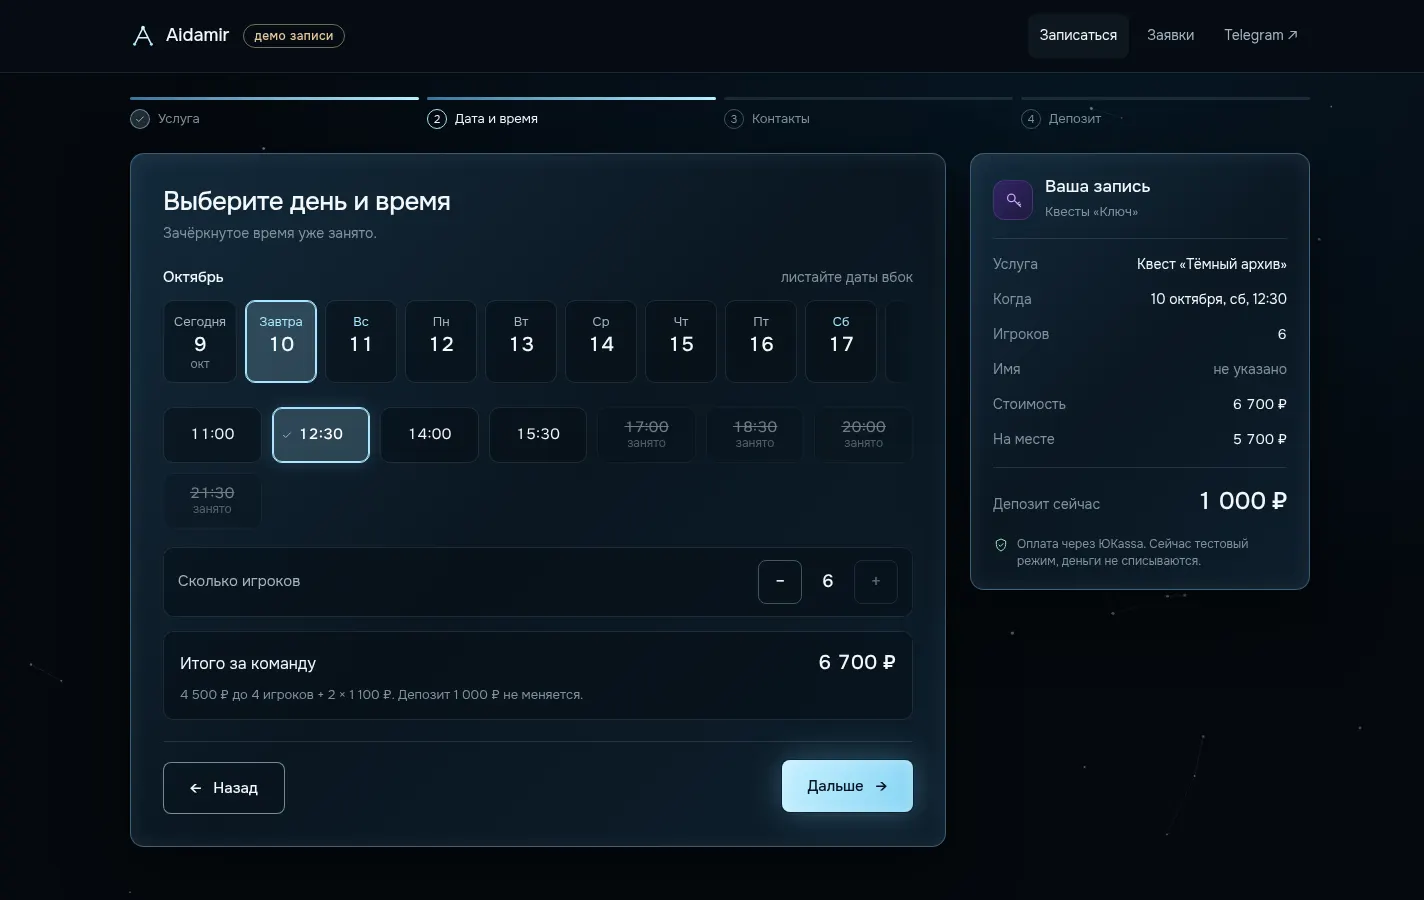Click the Aidamir logo icon

coord(143,36)
